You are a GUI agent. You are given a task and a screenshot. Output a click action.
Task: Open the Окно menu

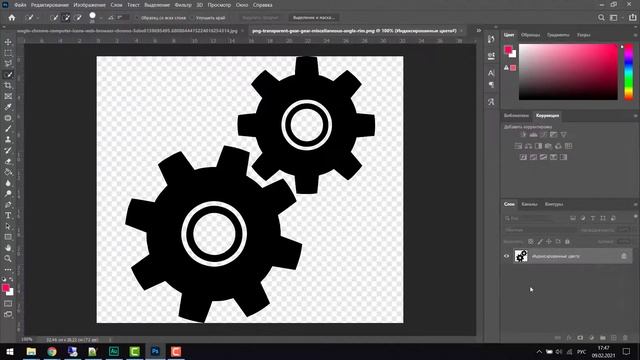(242, 5)
